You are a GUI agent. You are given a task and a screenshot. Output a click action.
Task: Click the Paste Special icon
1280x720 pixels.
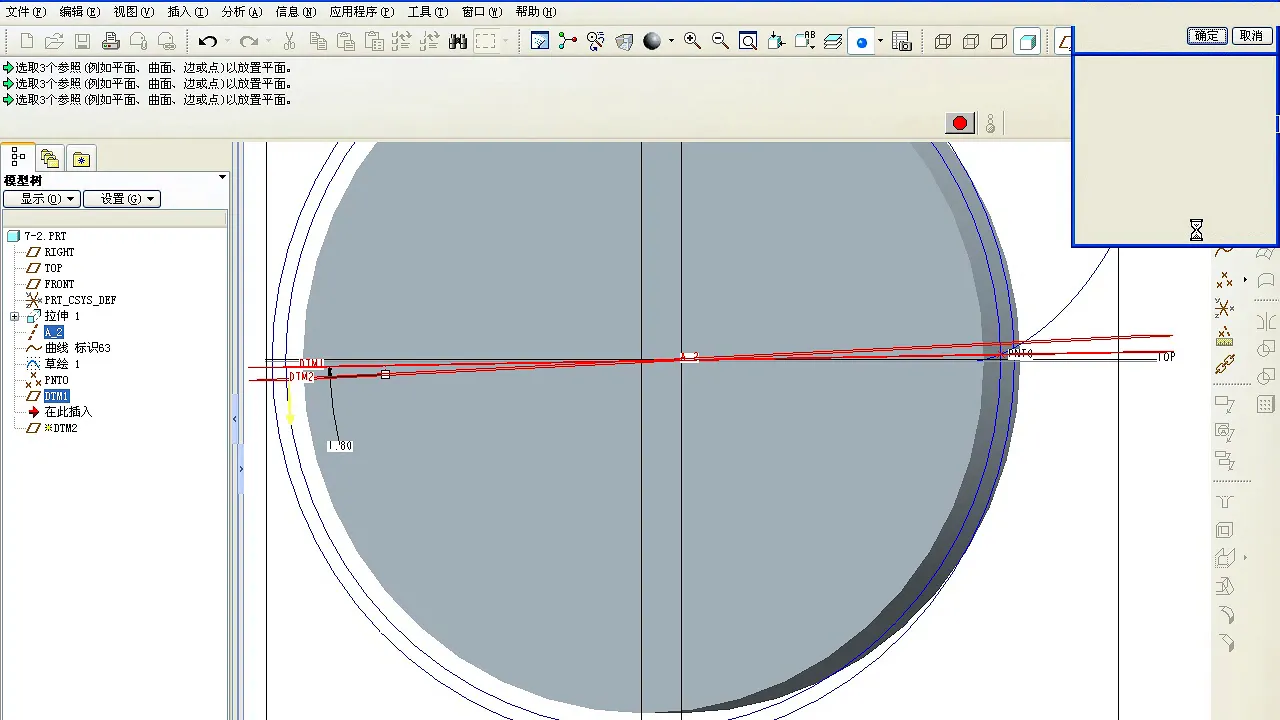(x=374, y=41)
